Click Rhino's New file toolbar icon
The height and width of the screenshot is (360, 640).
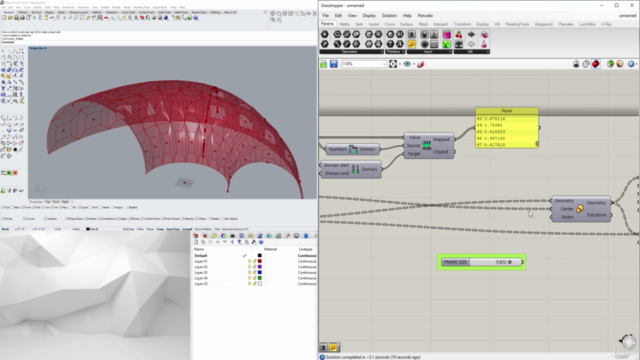coord(4,18)
